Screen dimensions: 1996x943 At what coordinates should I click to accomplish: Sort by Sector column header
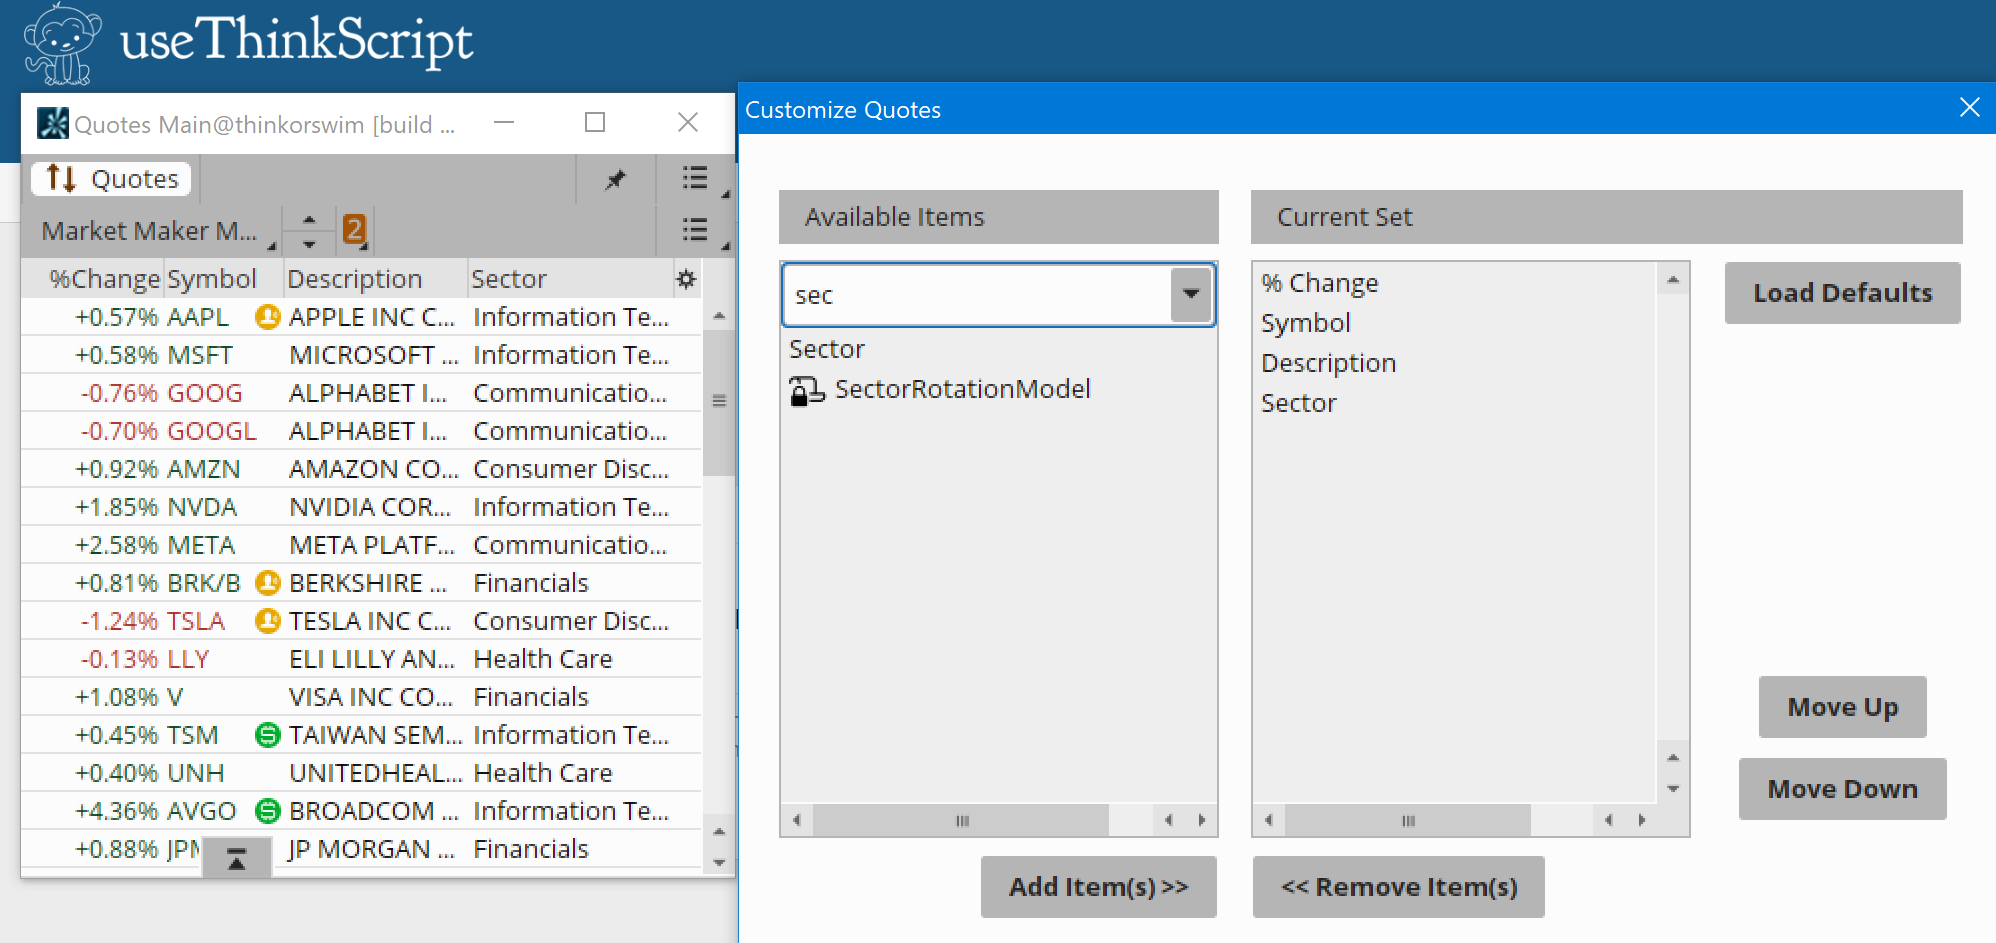(x=509, y=279)
